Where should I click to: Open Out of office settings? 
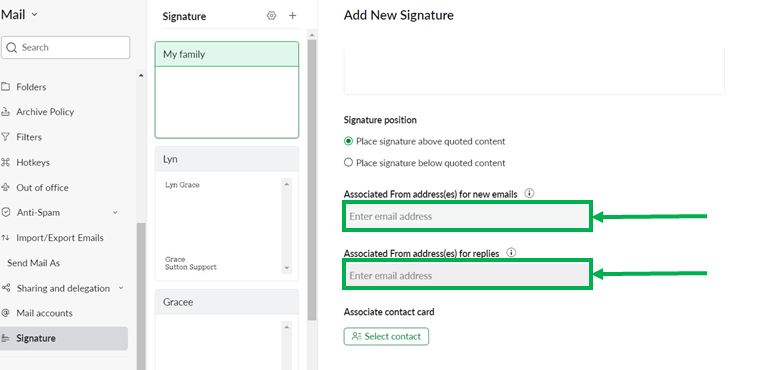42,187
